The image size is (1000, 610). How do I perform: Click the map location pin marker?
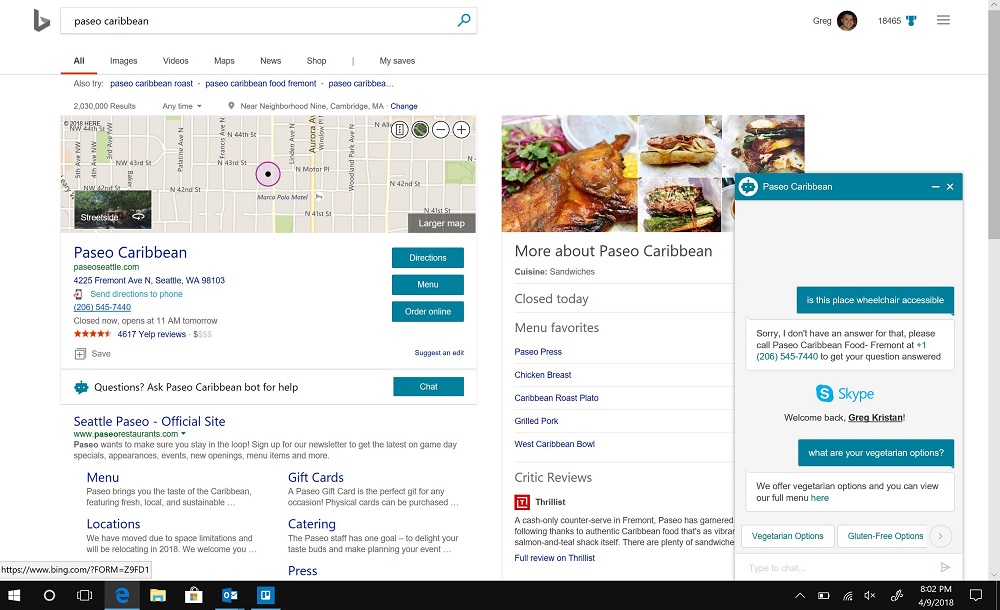(268, 174)
